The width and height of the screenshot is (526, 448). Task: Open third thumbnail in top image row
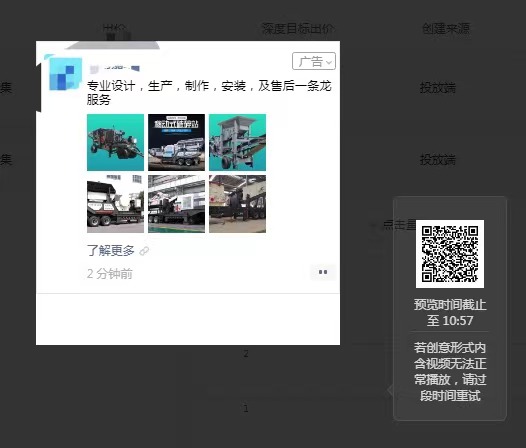tap(238, 142)
